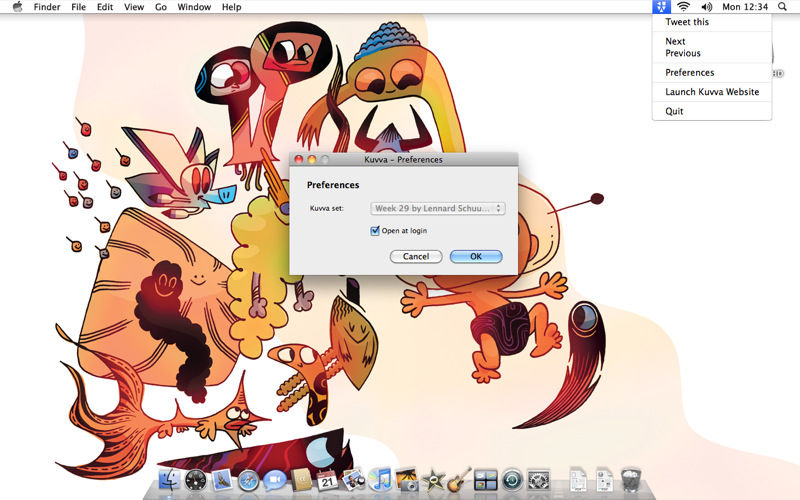This screenshot has width=800, height=500.
Task: Open Address Book in the Dock
Action: [x=301, y=480]
